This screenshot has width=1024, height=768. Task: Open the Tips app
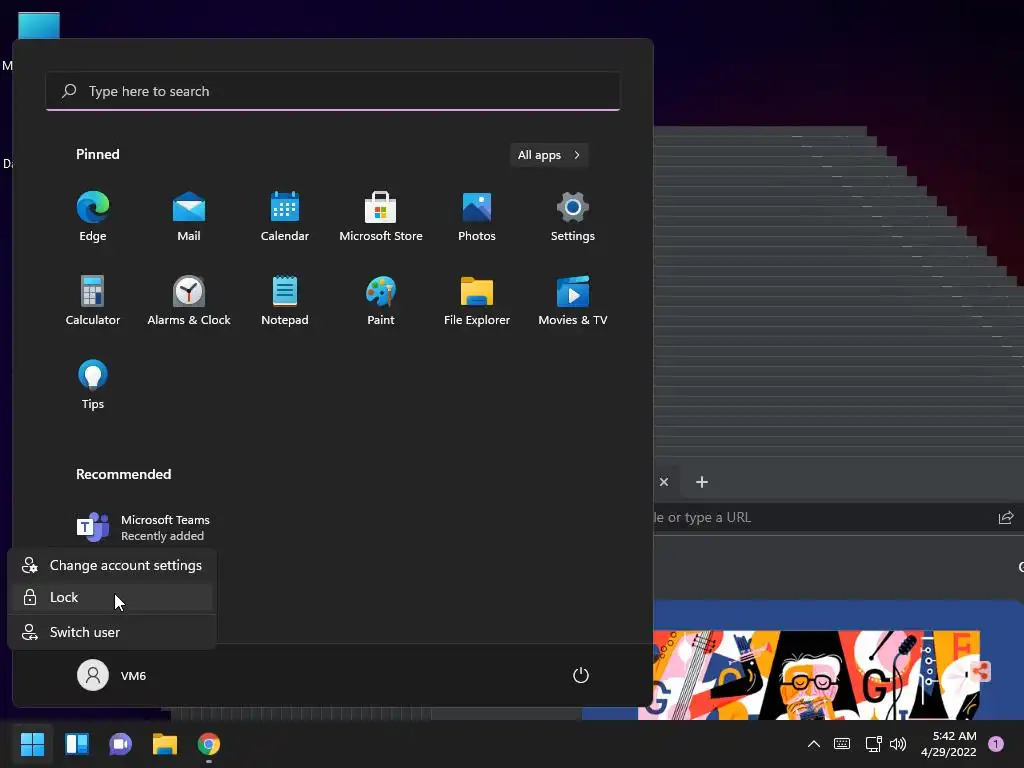coord(93,385)
